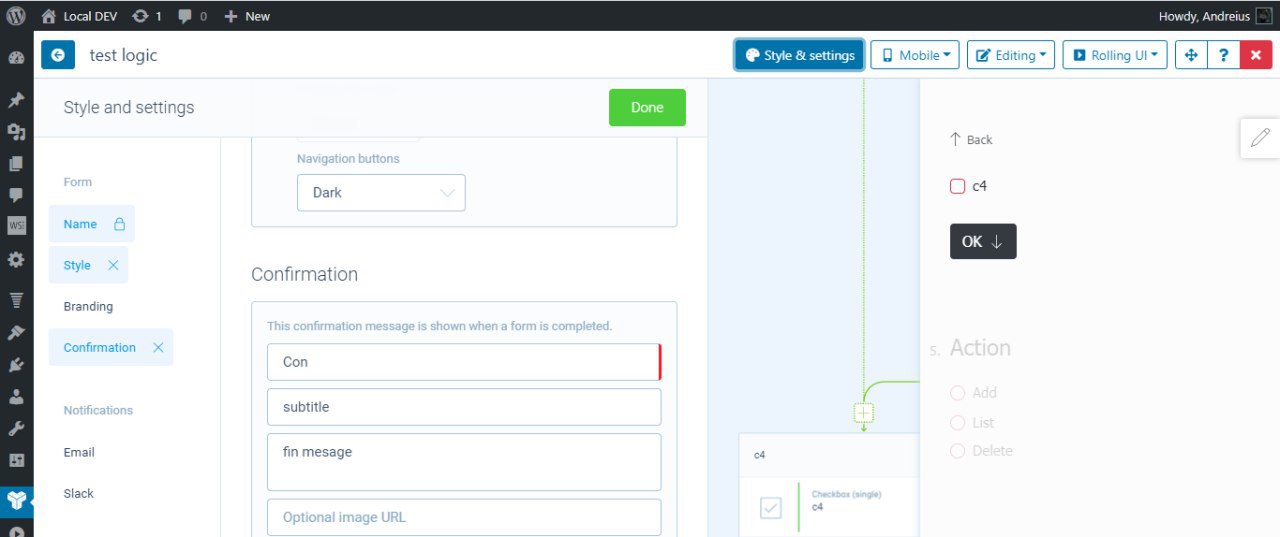Expand the Mobile device dropdown
Viewport: 1280px width, 537px height.
click(x=915, y=55)
